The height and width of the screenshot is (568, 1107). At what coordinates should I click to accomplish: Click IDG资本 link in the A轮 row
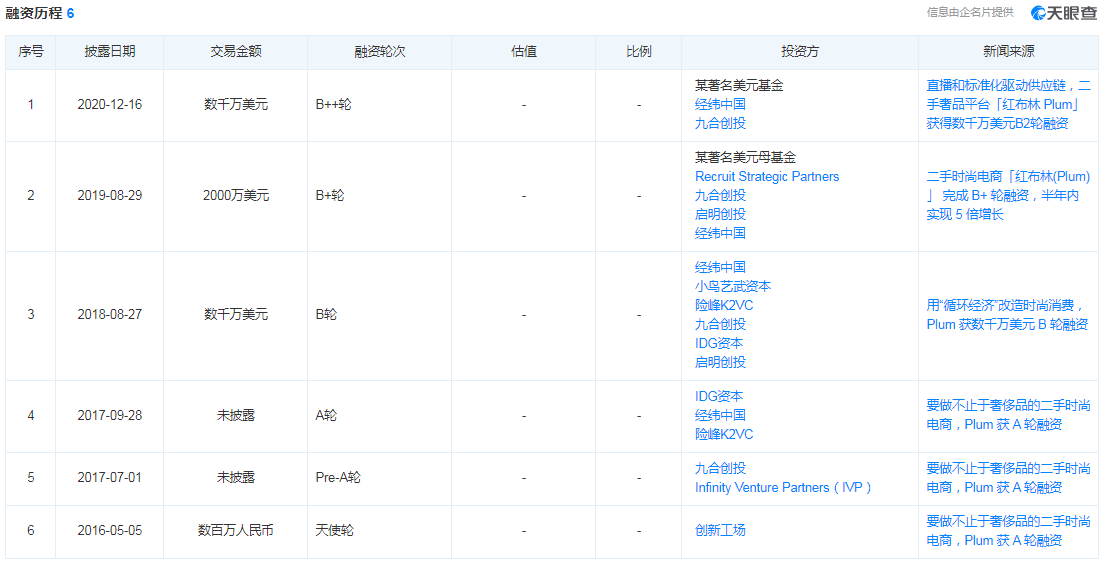pyautogui.click(x=719, y=397)
